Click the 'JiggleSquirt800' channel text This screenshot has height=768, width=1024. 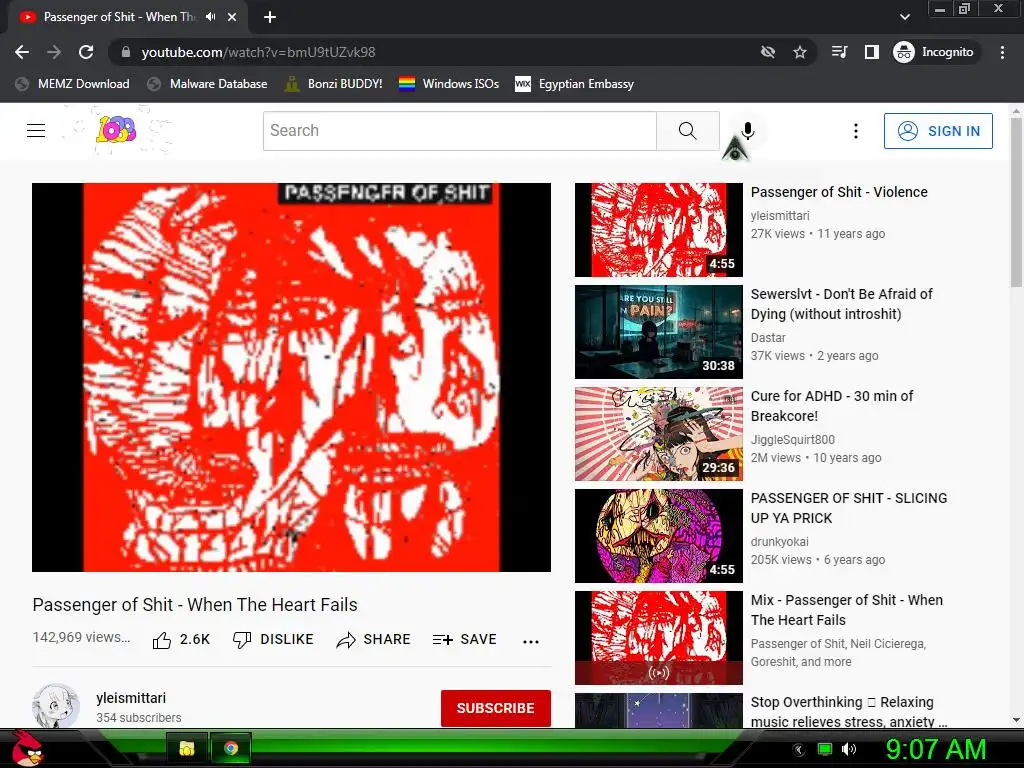pyautogui.click(x=793, y=440)
